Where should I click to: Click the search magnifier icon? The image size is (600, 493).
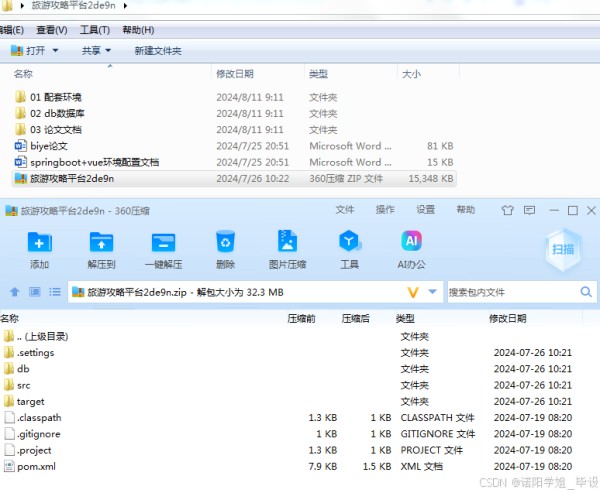pos(586,292)
